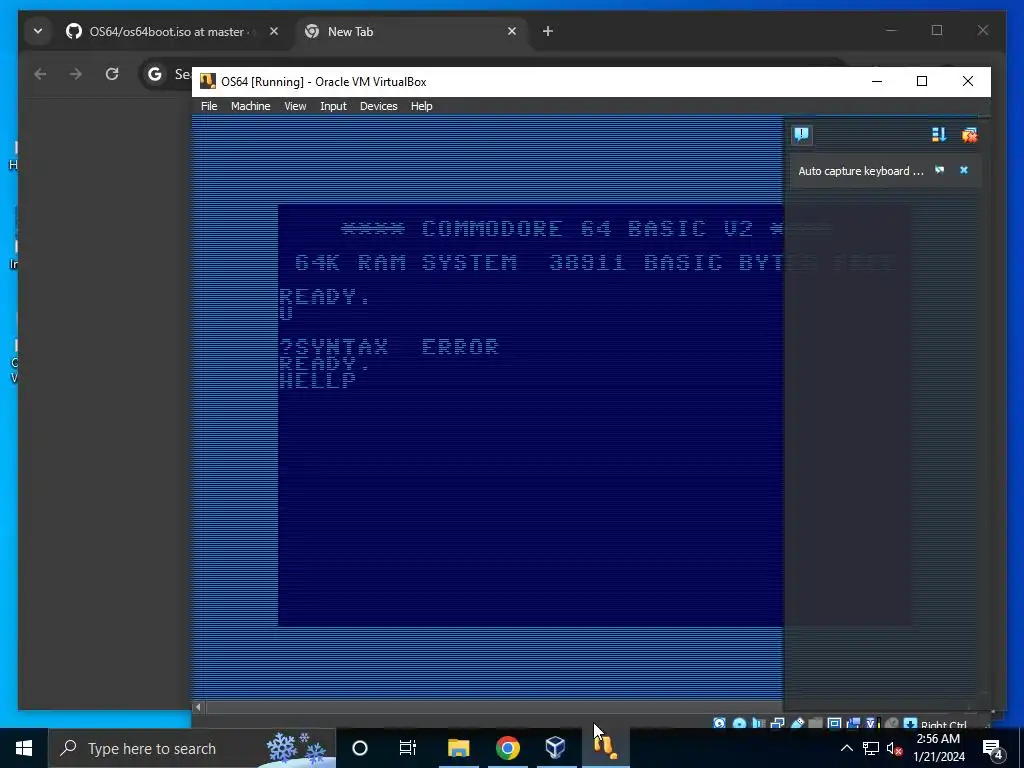The image size is (1024, 768).
Task: Click the CPU virtualization status icon
Action: (873, 724)
